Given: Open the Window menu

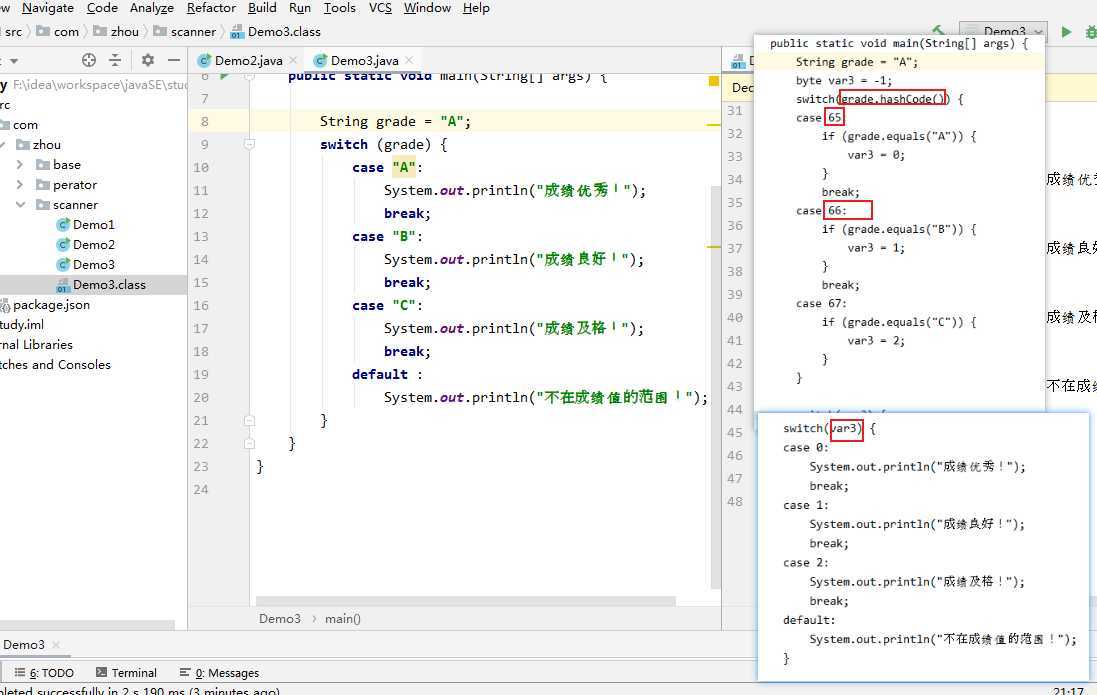Looking at the screenshot, I should [427, 8].
